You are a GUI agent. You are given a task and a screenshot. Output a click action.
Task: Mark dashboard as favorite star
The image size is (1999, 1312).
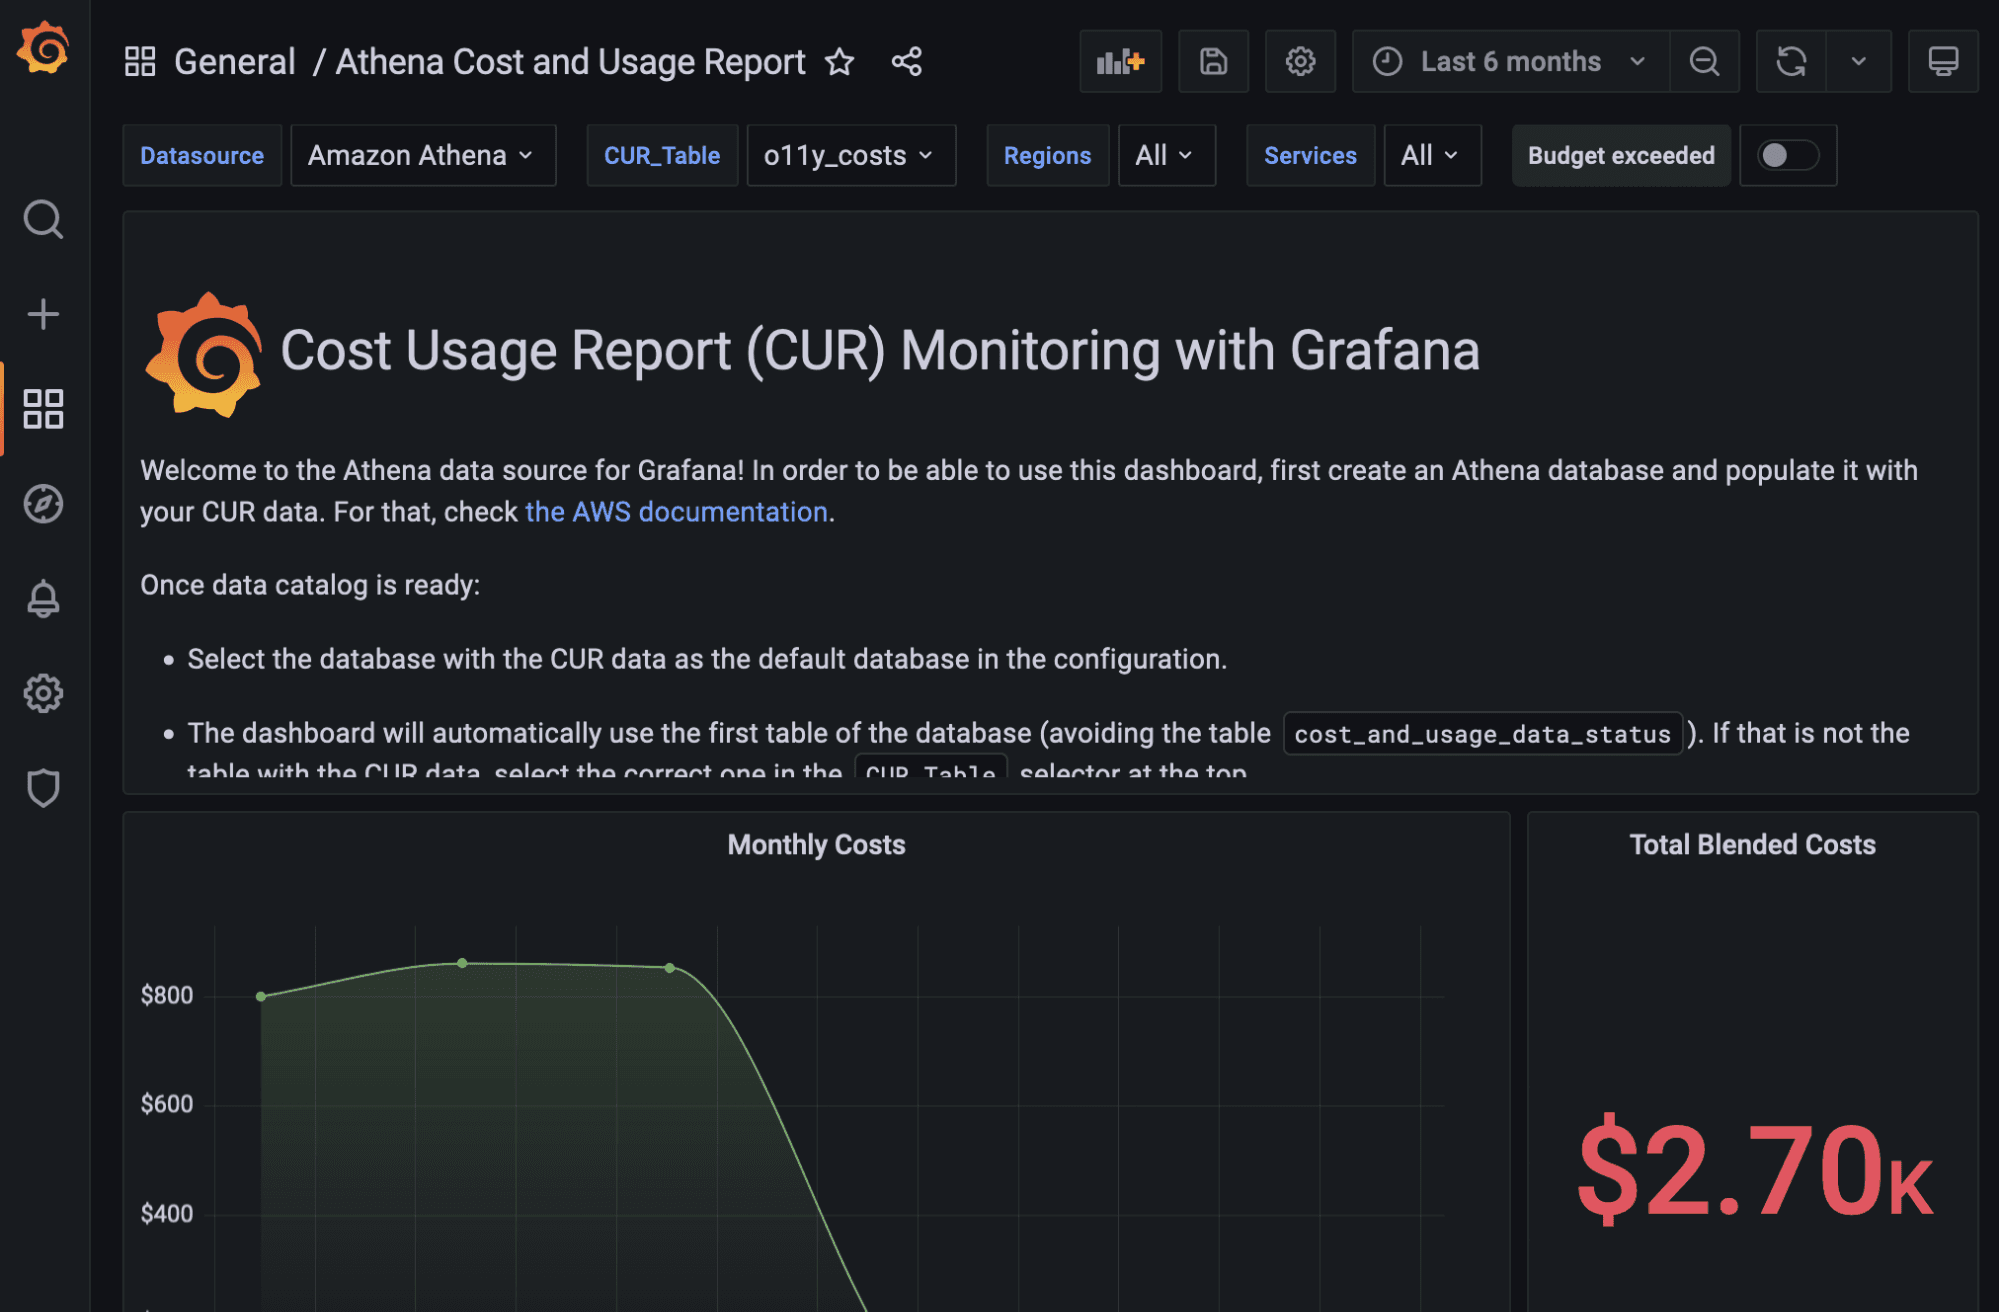click(839, 62)
